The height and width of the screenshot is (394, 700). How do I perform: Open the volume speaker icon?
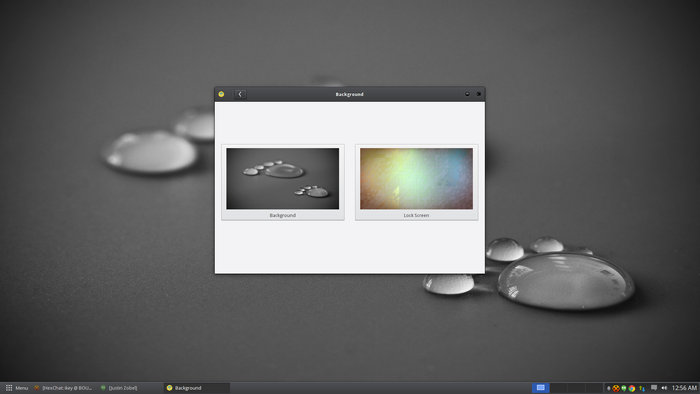click(664, 388)
